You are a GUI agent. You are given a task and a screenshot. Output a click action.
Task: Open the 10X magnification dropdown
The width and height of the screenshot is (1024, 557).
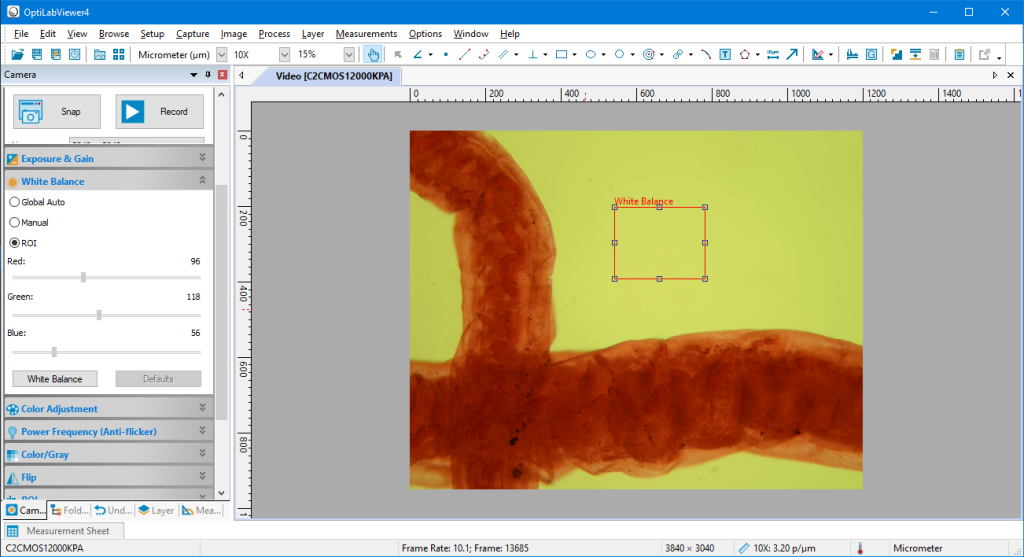284,54
